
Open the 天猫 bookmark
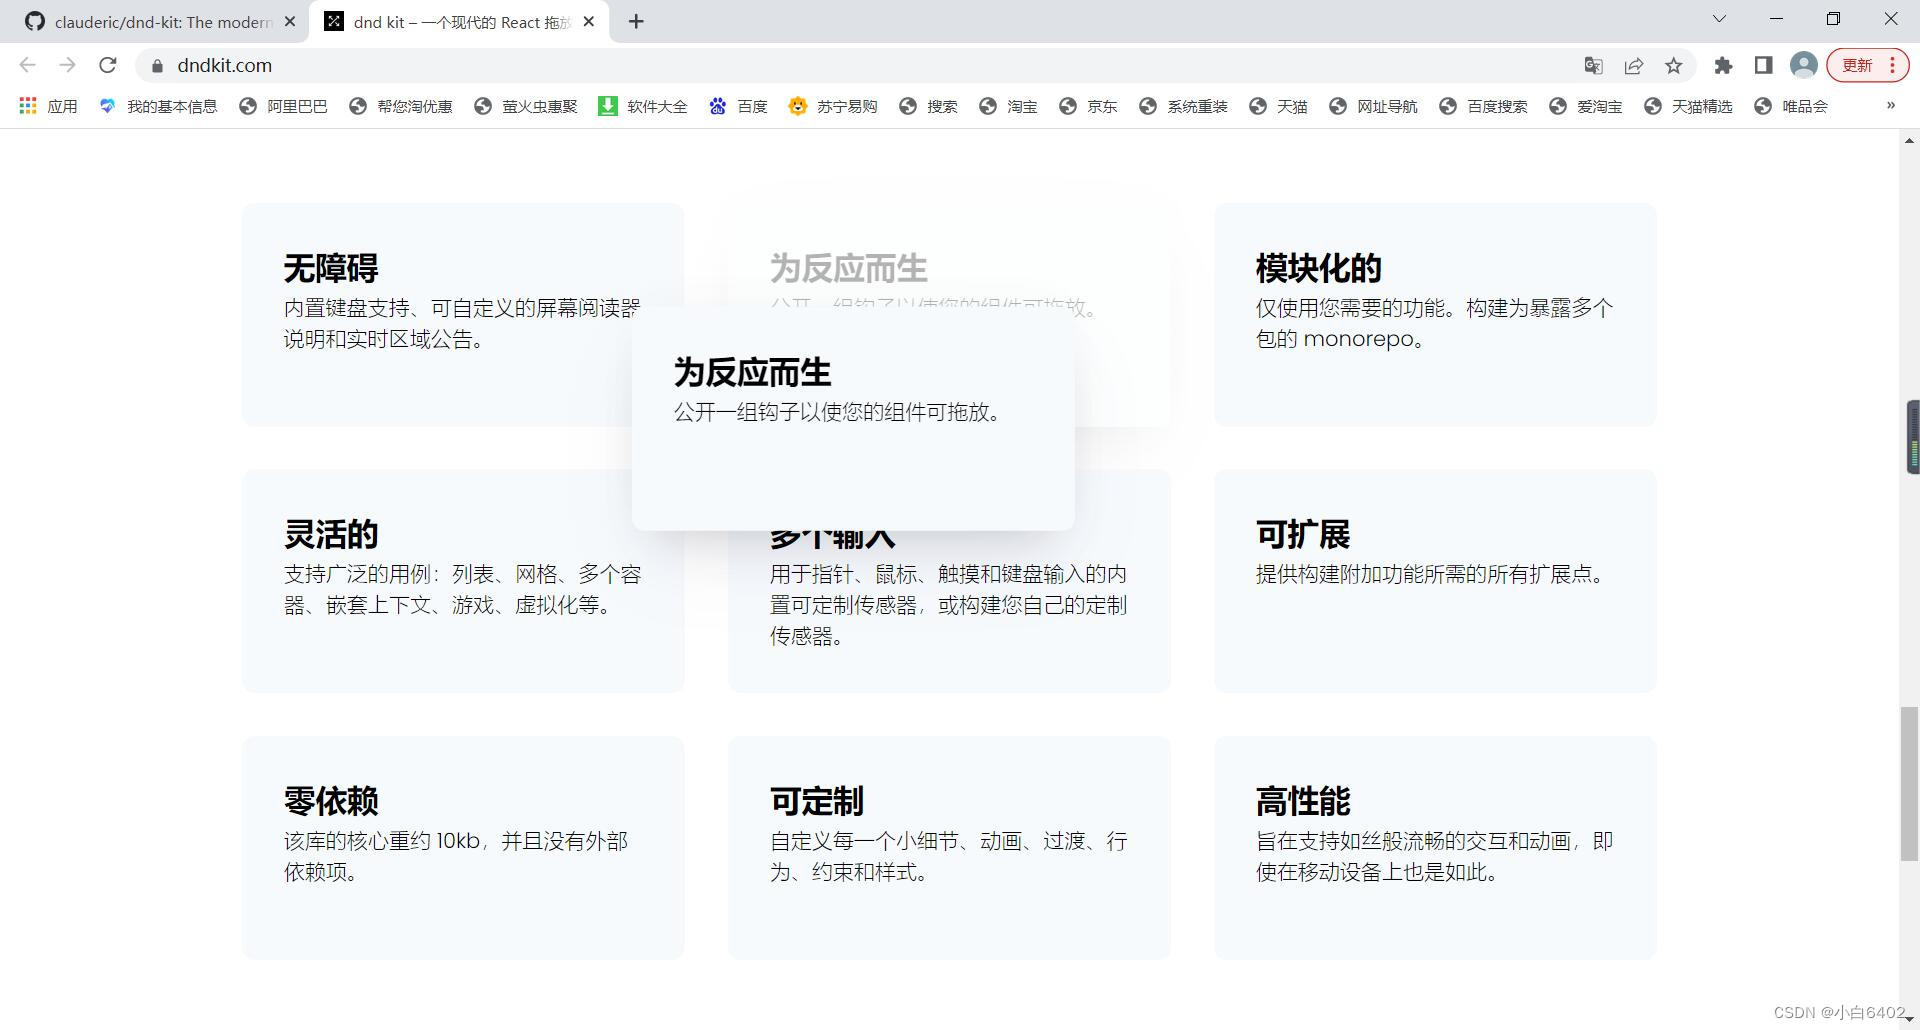[1278, 106]
